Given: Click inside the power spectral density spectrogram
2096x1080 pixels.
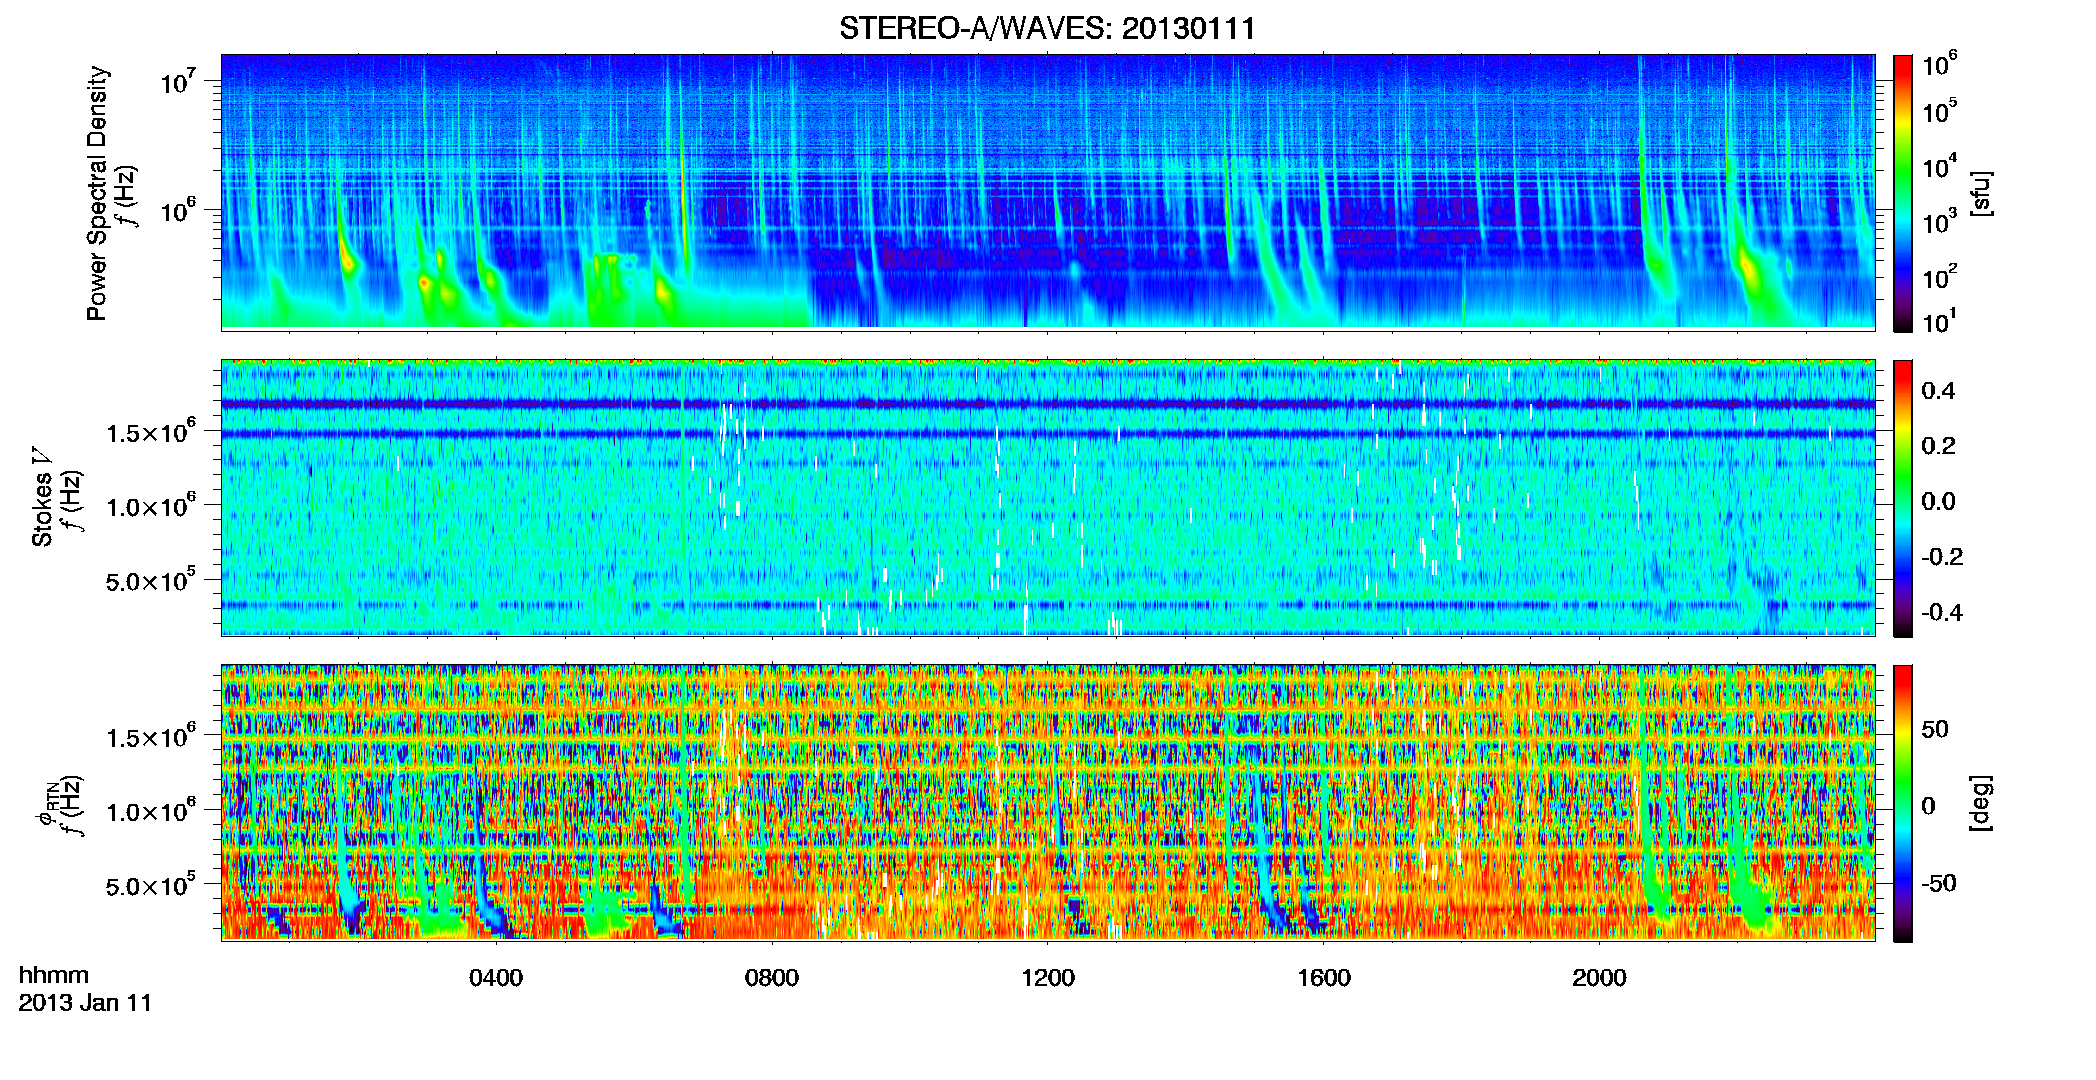Looking at the screenshot, I should (1048, 191).
